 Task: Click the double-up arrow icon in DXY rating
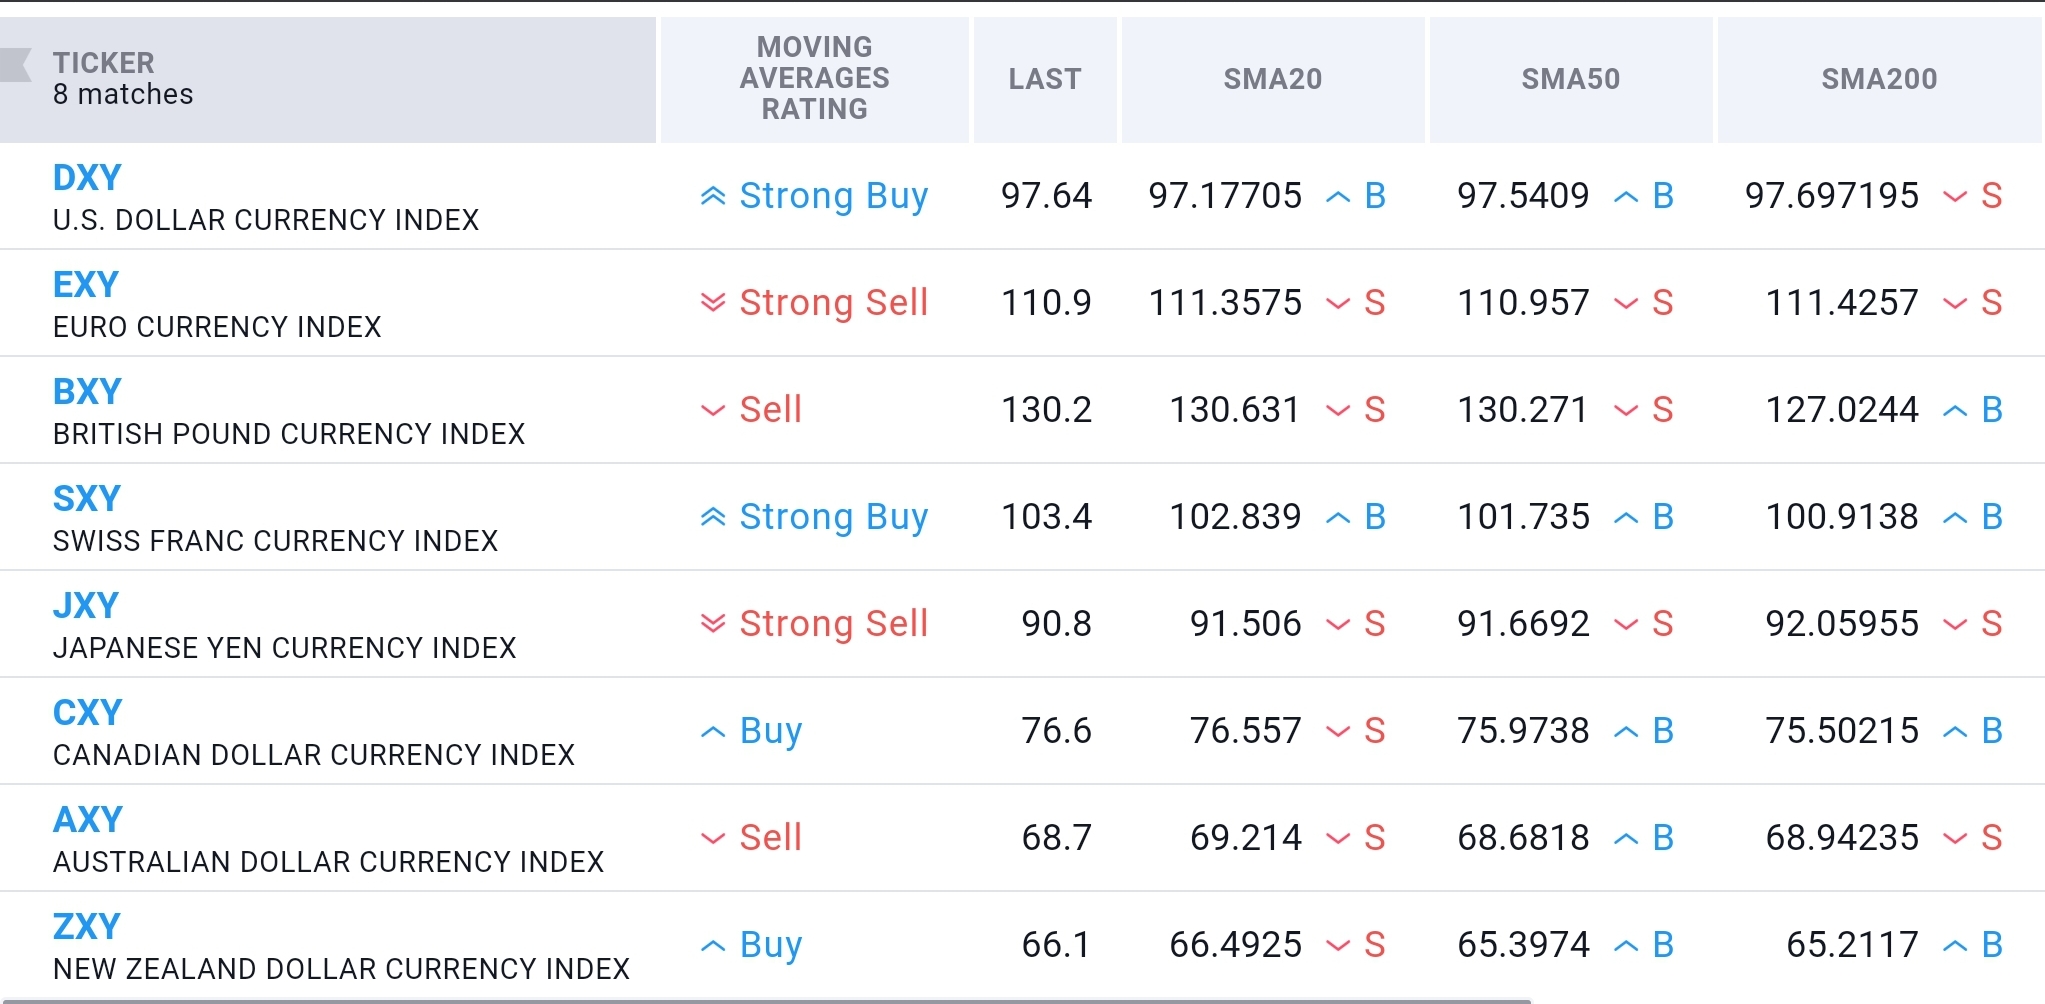(713, 196)
